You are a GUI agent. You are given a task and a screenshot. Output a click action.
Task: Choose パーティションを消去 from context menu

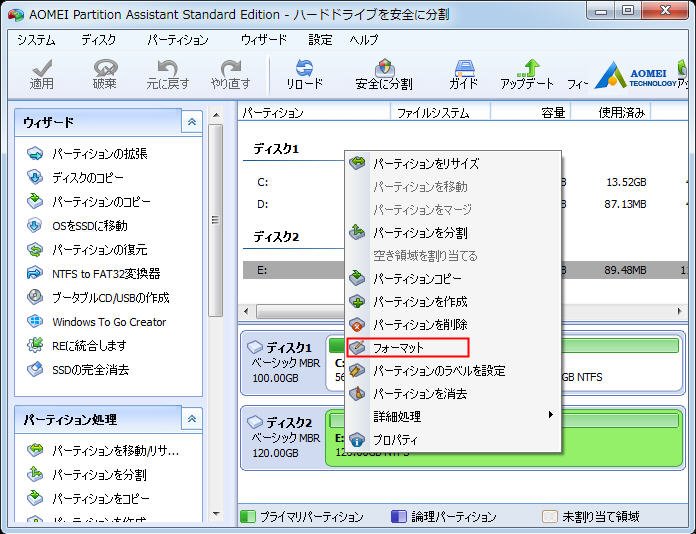pos(453,394)
